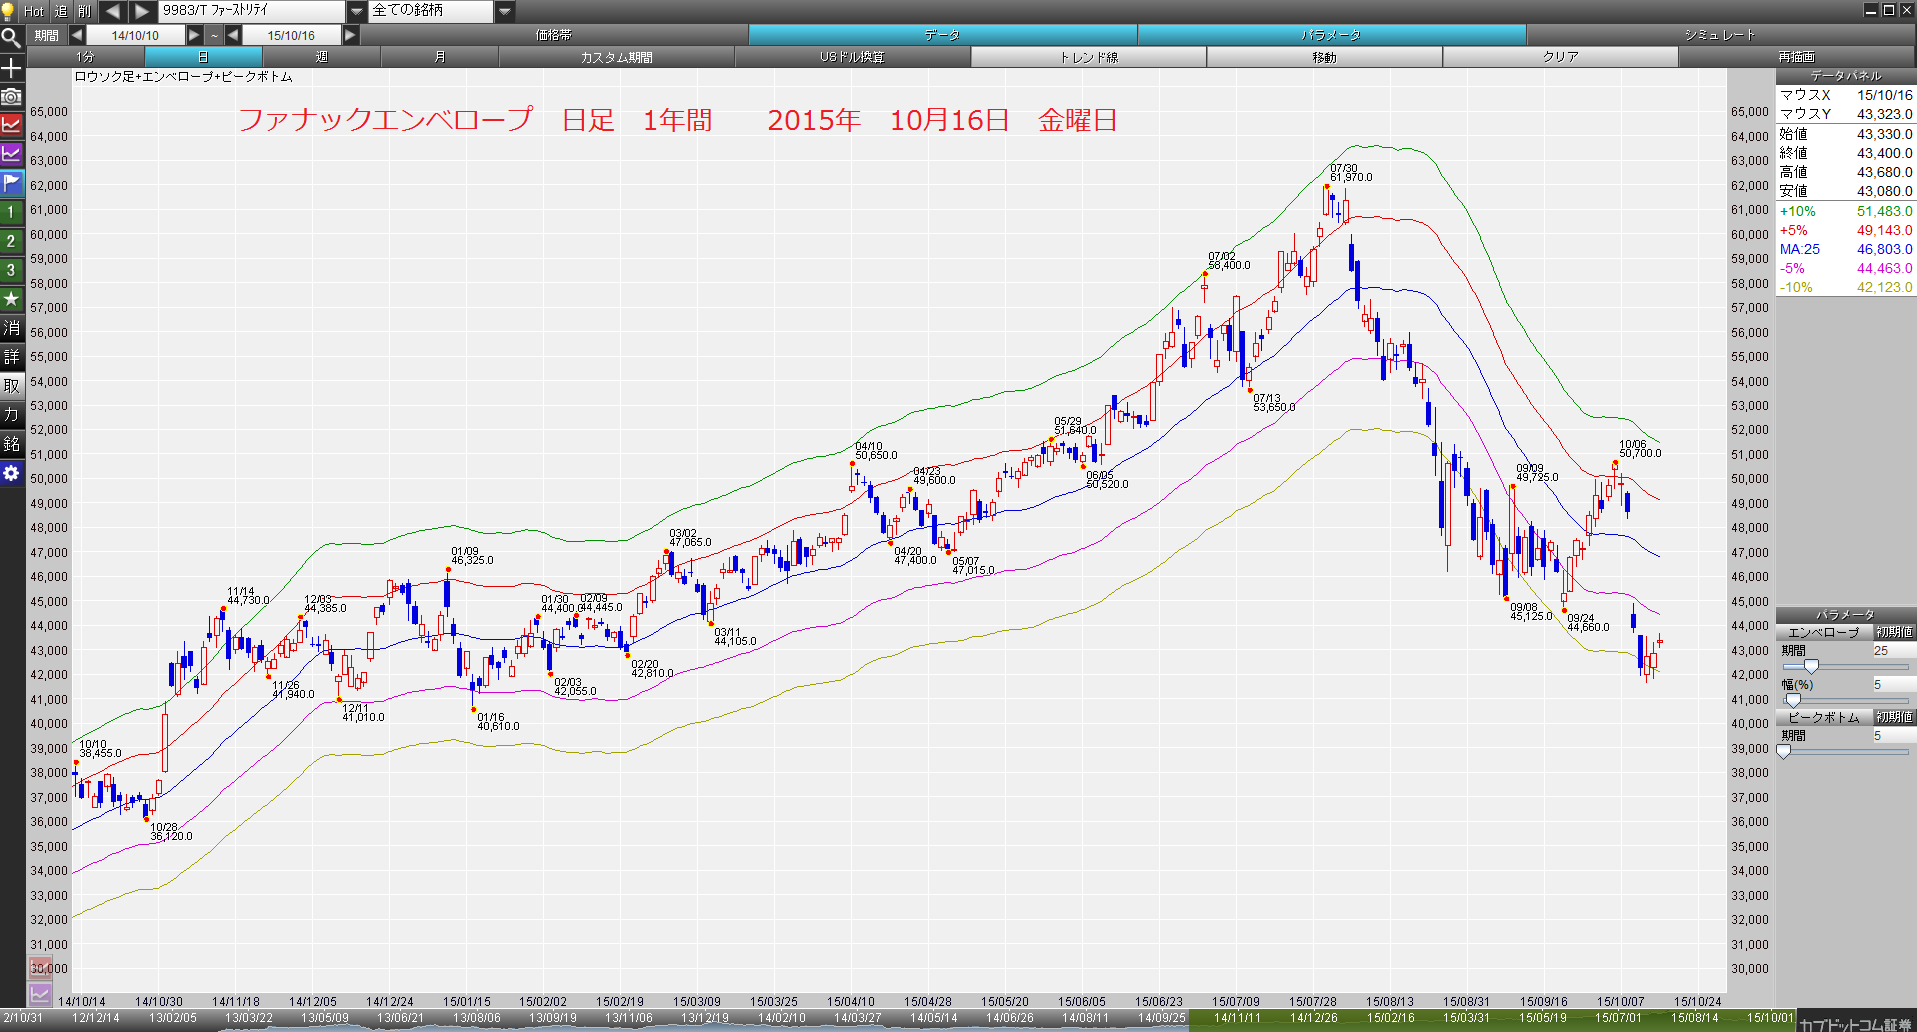Click the end date field 15/10/16
The height and width of the screenshot is (1032, 1917).
click(x=291, y=35)
